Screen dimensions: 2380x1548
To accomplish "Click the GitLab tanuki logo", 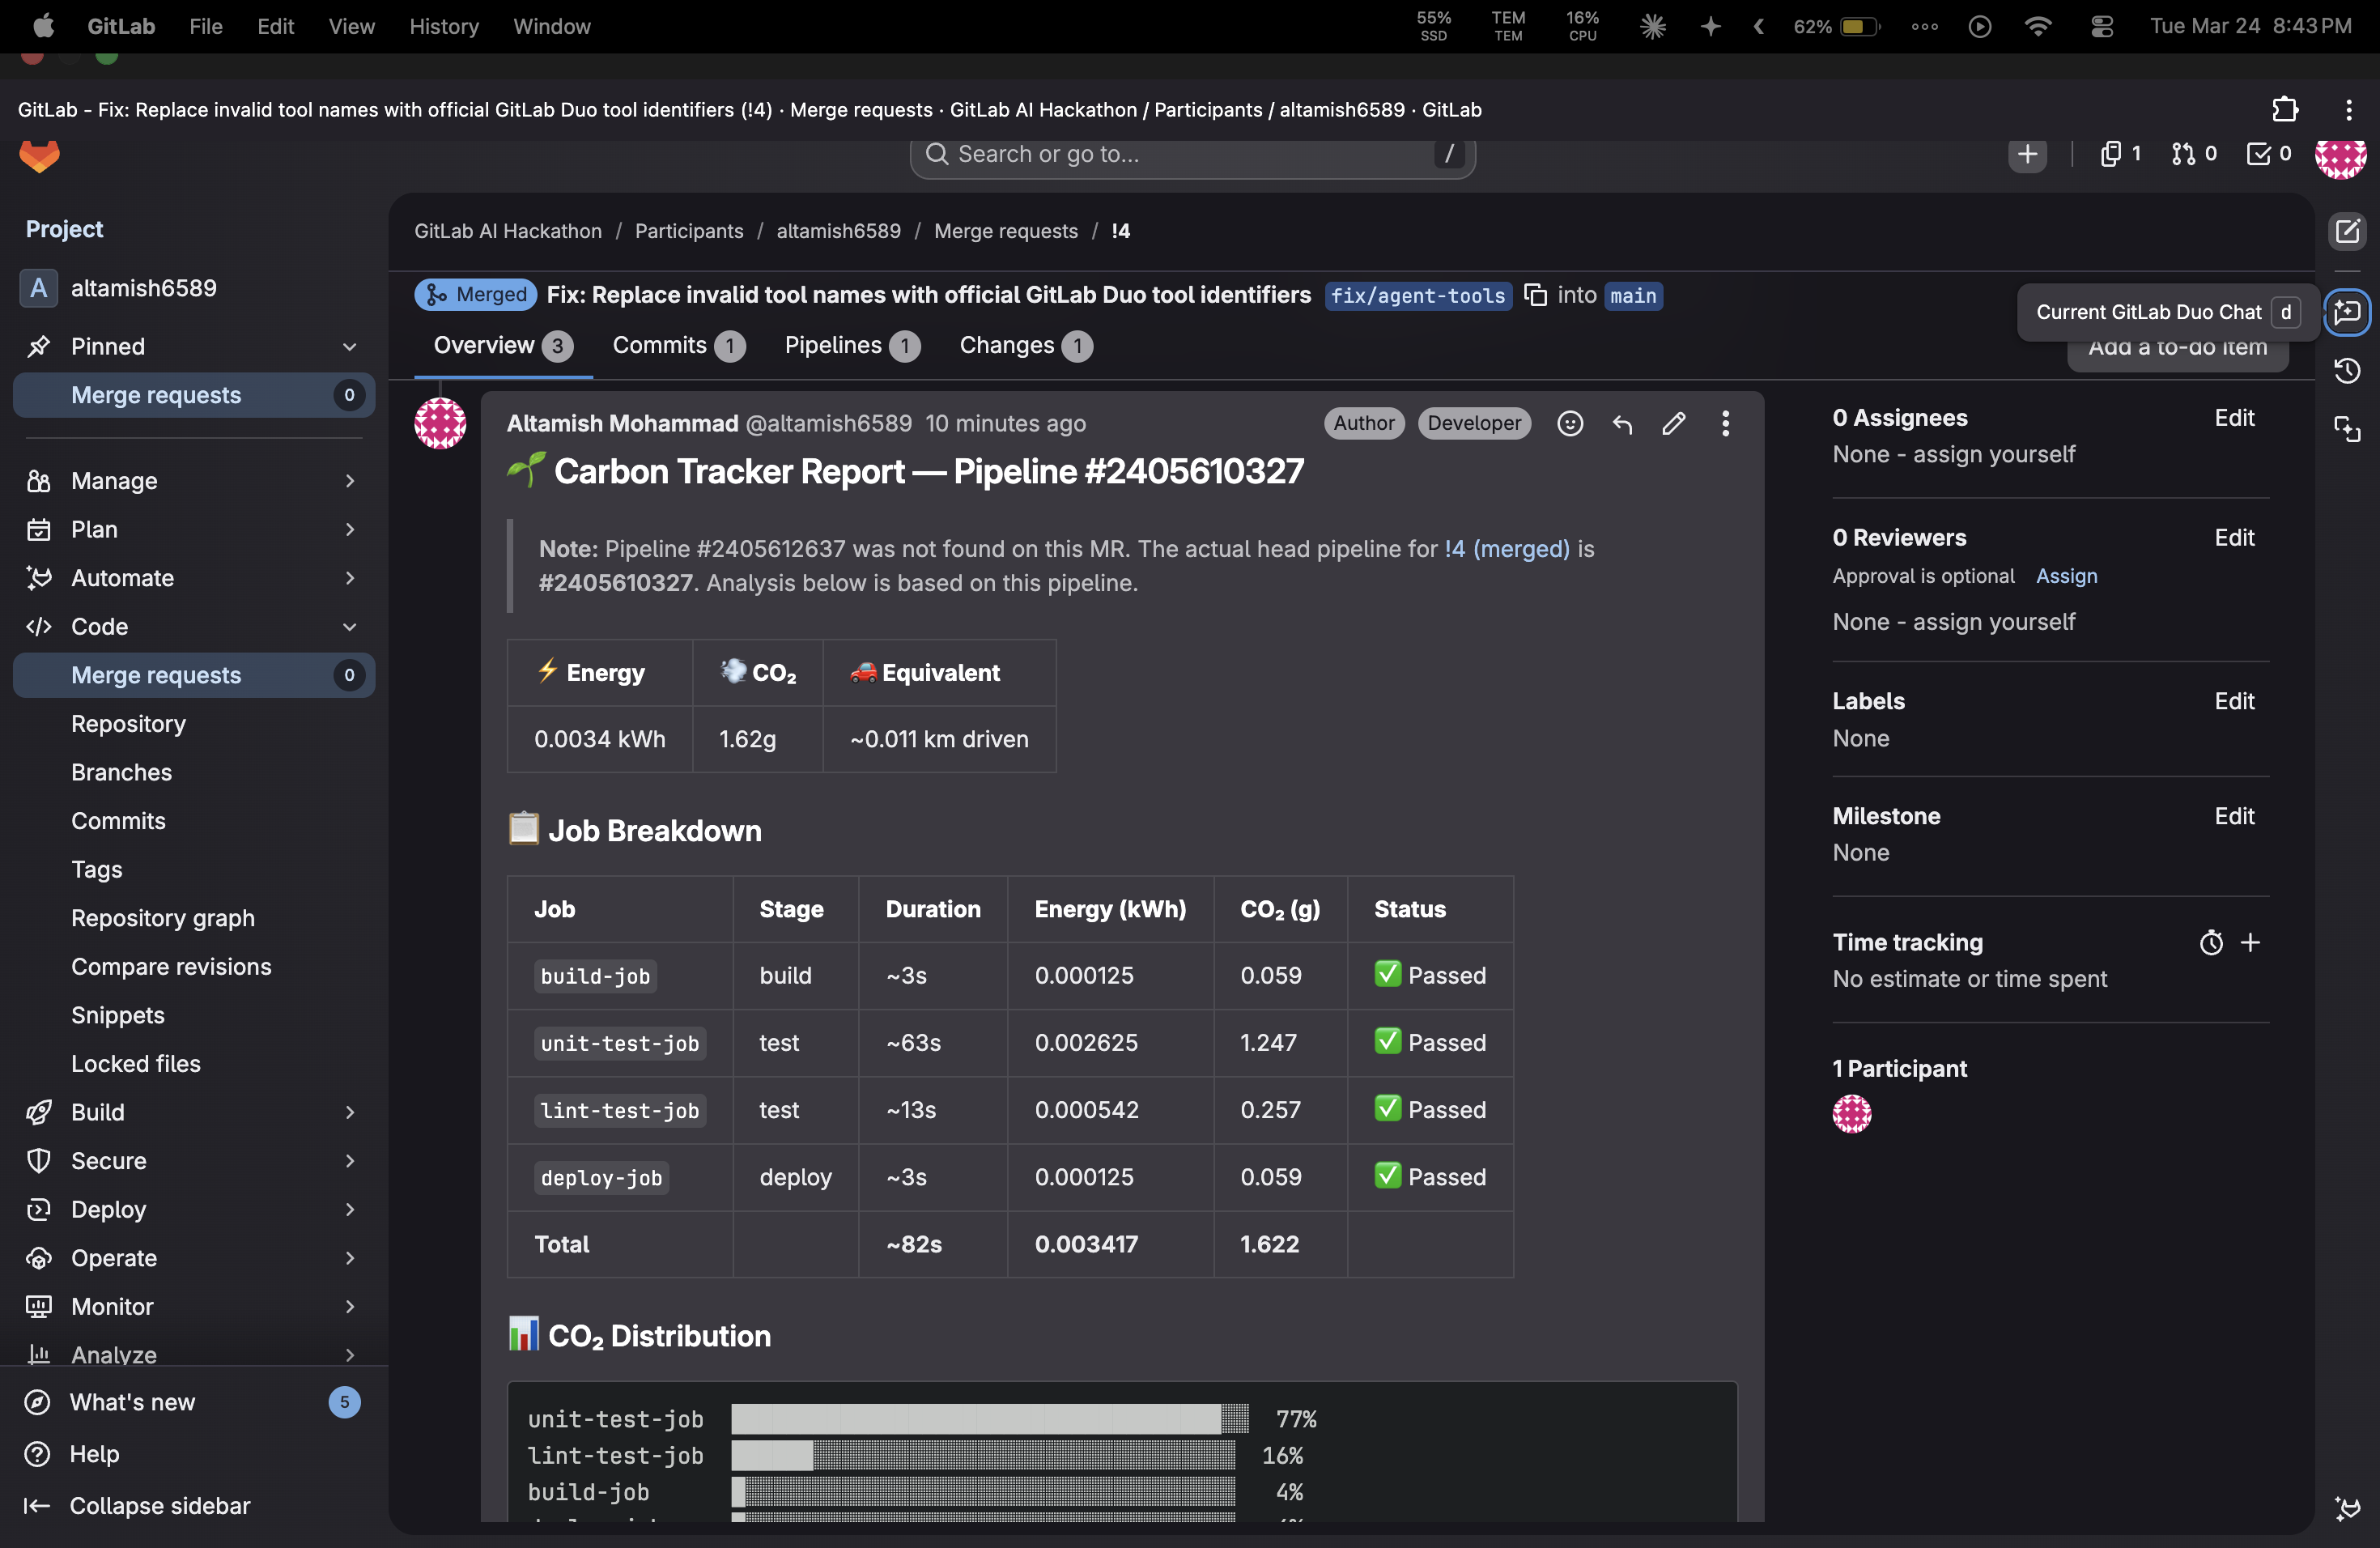I will pos(40,155).
